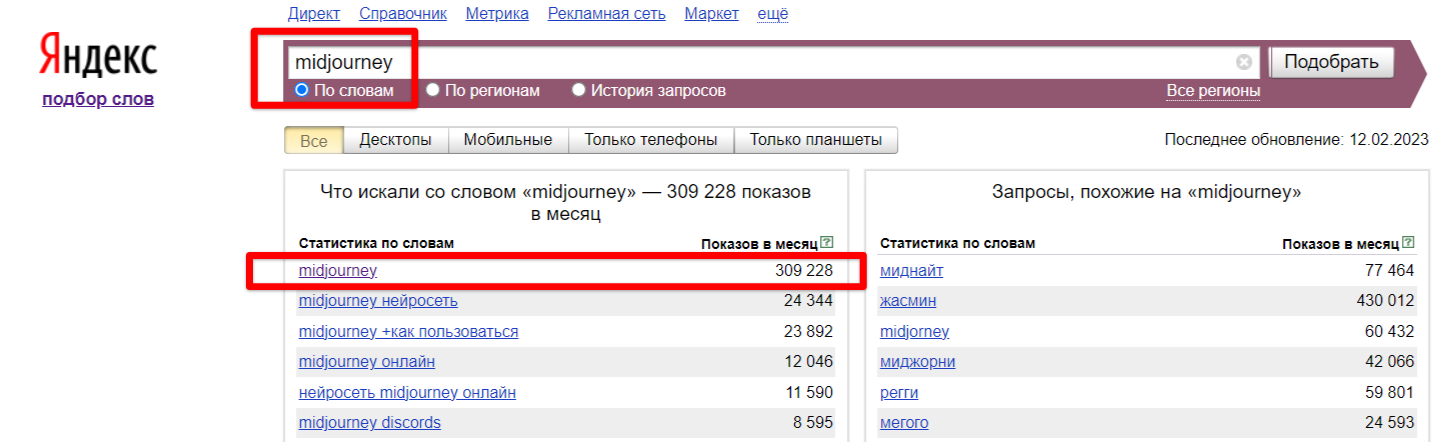Open the similar query 'регги' link
The height and width of the screenshot is (442, 1446).
(x=899, y=392)
